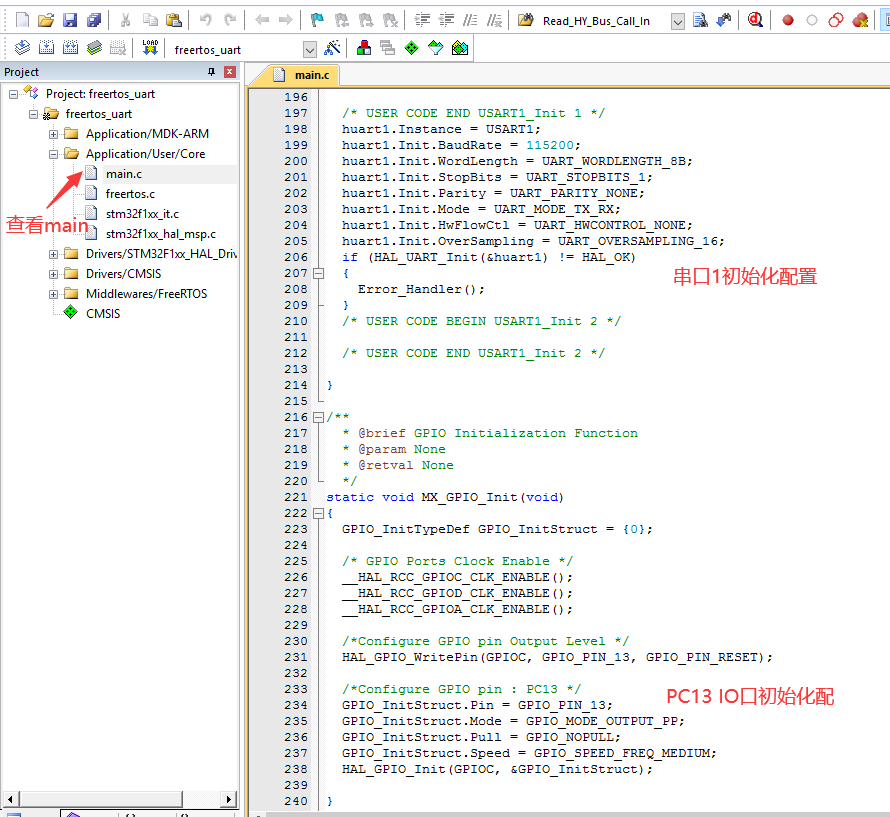
Task: Collapse freertos_uart target node
Action: pyautogui.click(x=33, y=114)
